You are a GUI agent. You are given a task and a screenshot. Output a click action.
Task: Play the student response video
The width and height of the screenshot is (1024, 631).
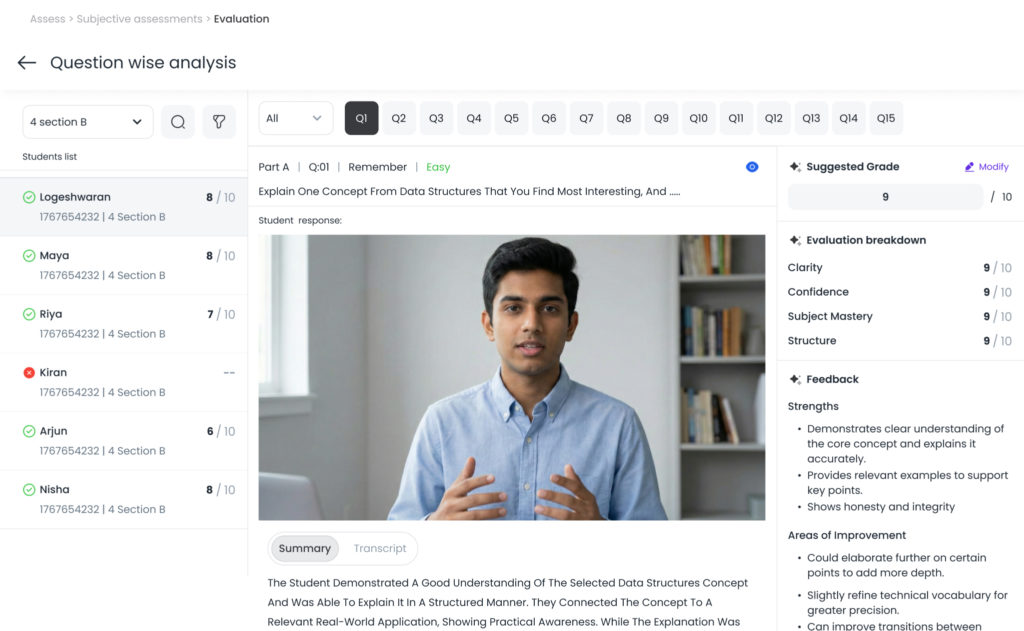(x=511, y=378)
